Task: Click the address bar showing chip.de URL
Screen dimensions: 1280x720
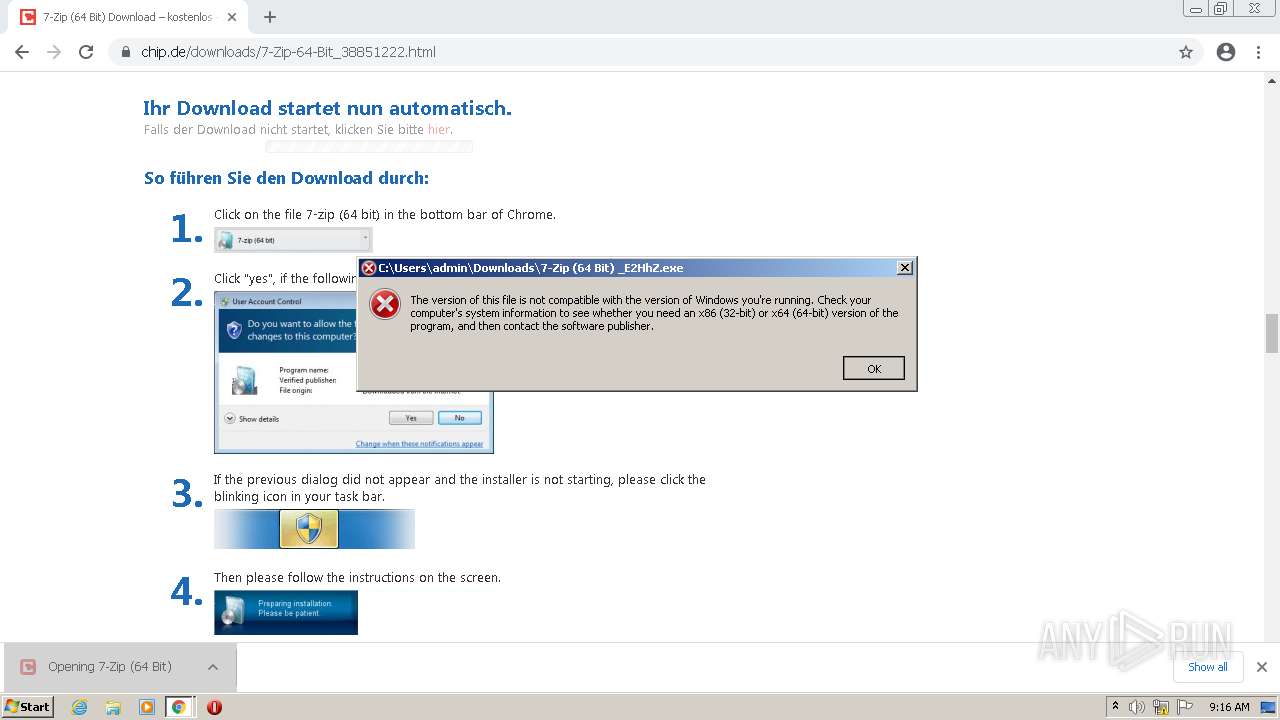Action: (640, 52)
